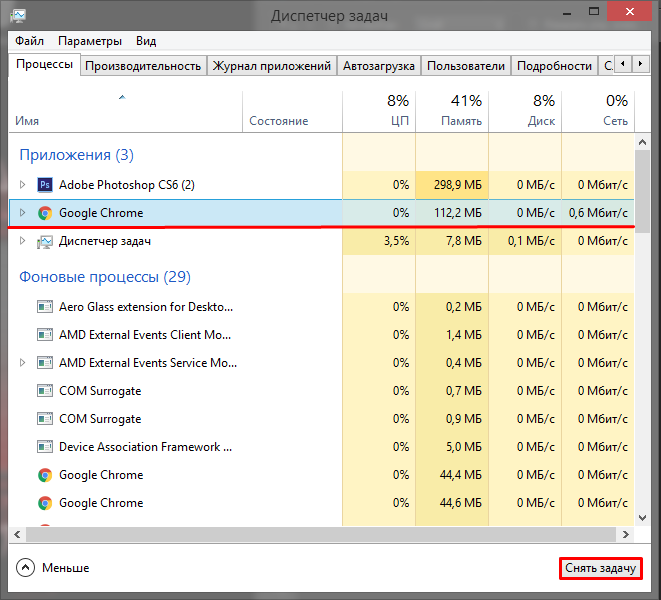Click the Adobe Photoshop CS6 icon
Image resolution: width=661 pixels, height=600 pixels.
pyautogui.click(x=44, y=185)
